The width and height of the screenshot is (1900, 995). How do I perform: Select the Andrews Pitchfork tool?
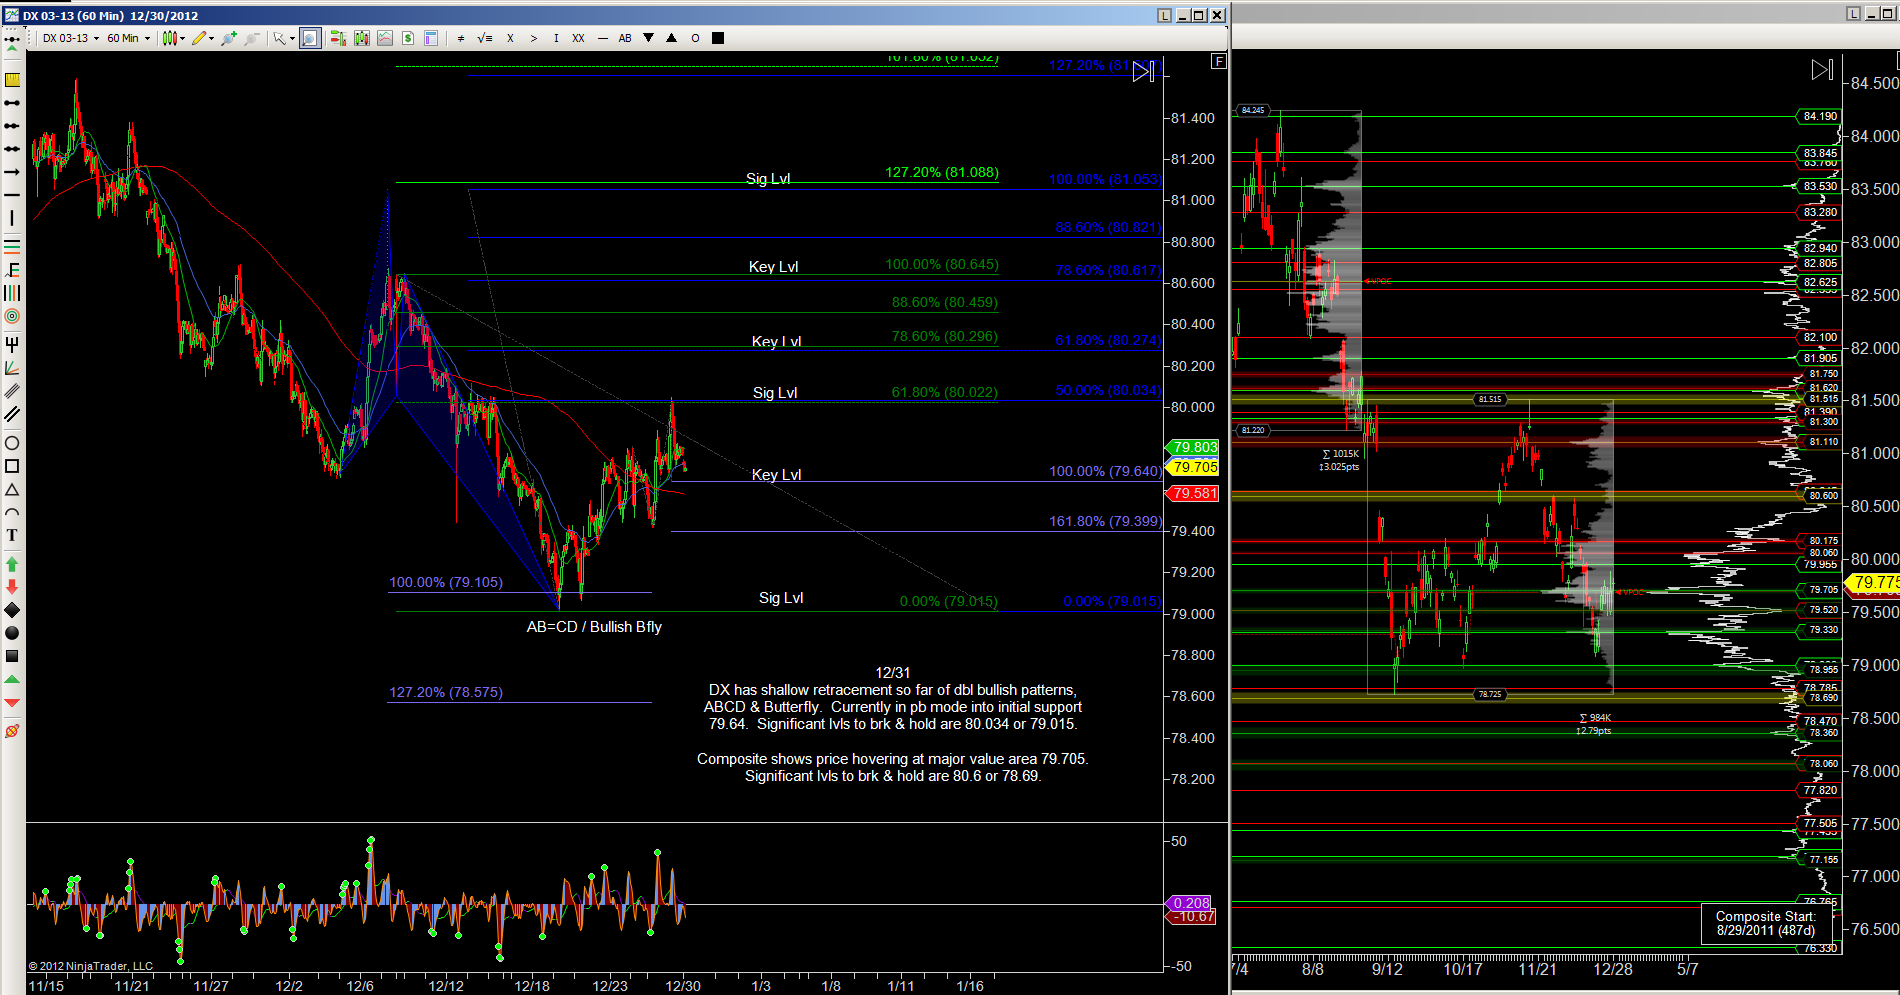[x=12, y=344]
